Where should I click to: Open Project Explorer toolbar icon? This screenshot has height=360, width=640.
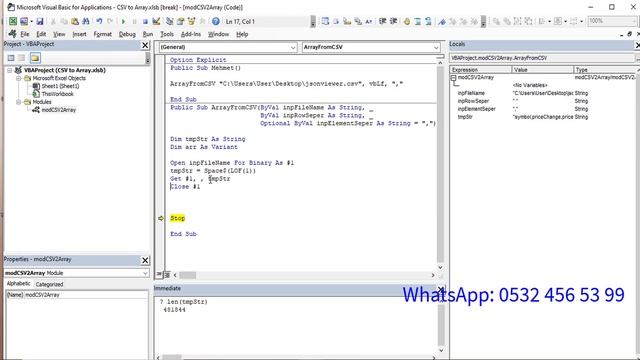tap(169, 21)
